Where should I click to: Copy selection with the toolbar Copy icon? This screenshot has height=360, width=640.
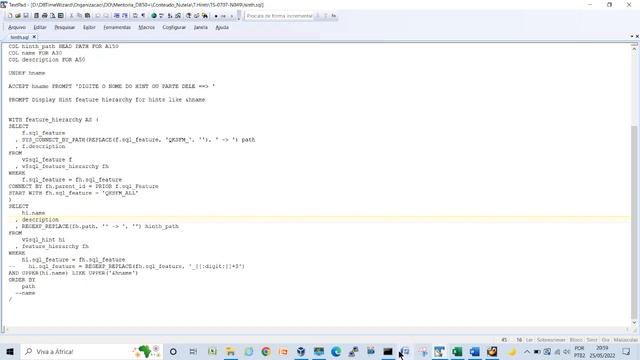point(80,16)
